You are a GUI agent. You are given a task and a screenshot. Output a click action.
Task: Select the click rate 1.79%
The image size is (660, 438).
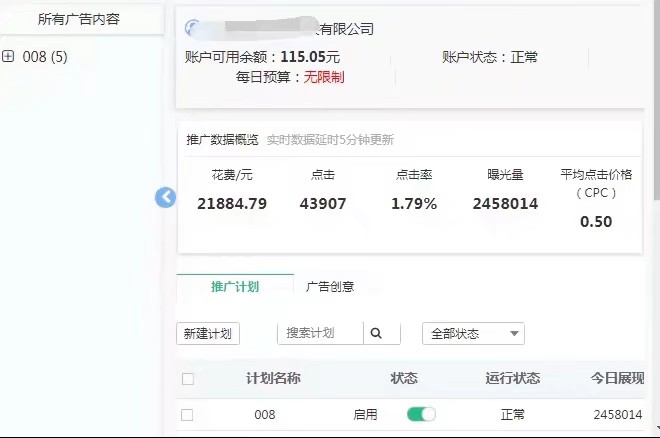pos(414,204)
